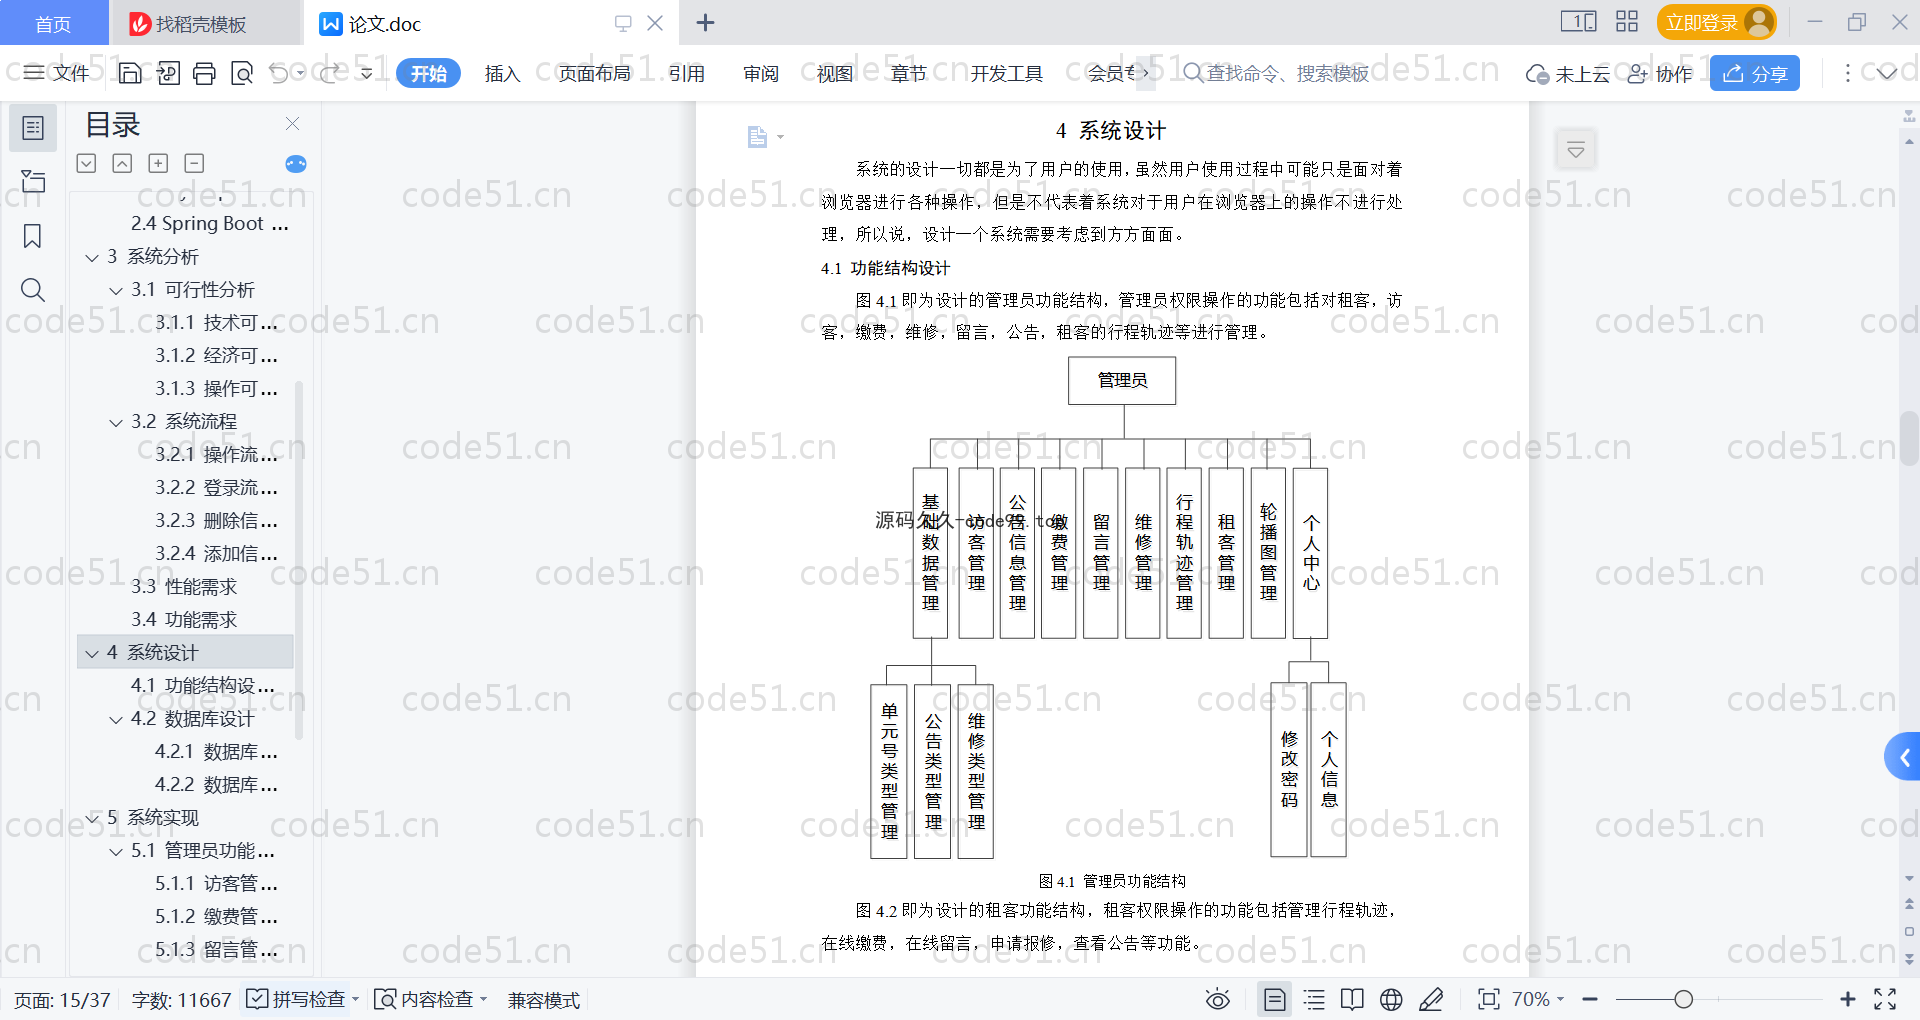Switch to page layout view icon
The width and height of the screenshot is (1920, 1020).
click(x=1274, y=999)
